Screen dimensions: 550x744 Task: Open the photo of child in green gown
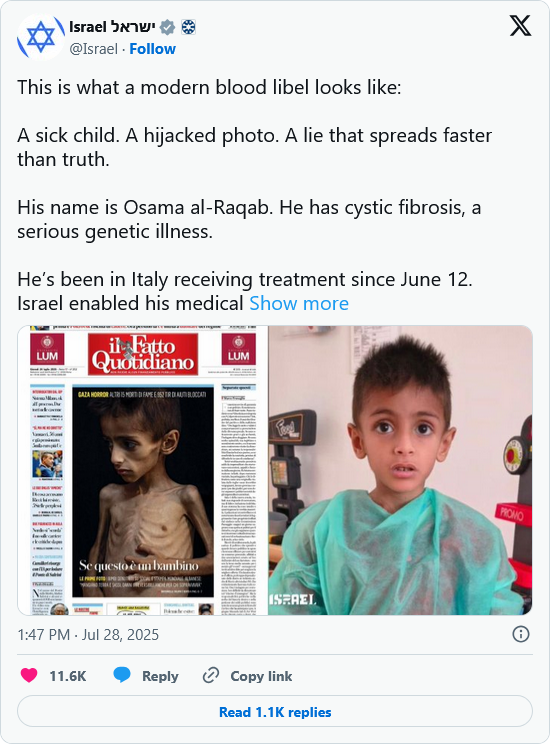tap(401, 470)
